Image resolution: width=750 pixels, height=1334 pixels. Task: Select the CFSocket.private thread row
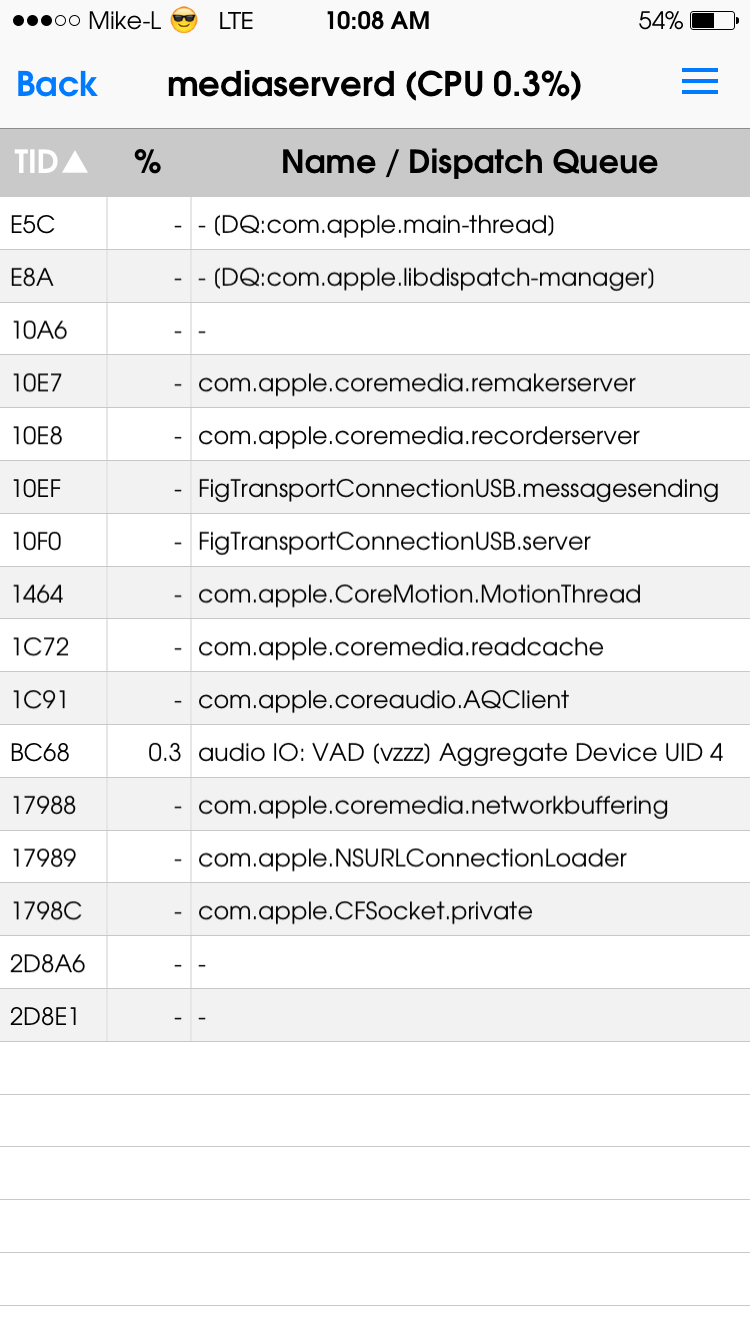pyautogui.click(x=375, y=911)
